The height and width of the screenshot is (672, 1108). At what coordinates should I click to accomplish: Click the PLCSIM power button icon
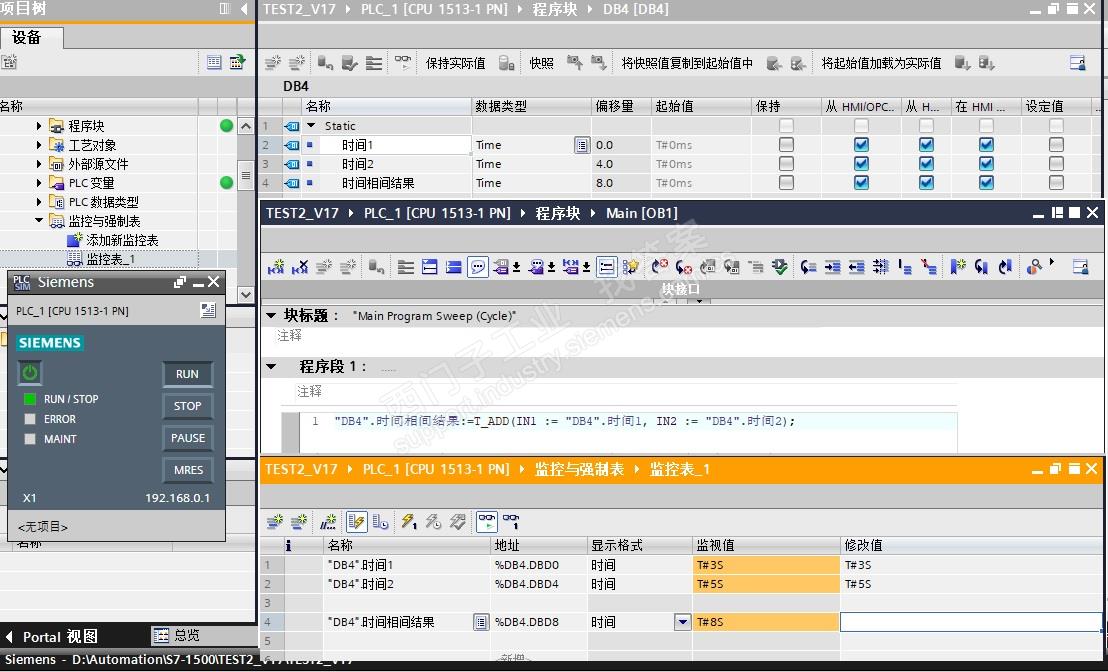tap(30, 372)
